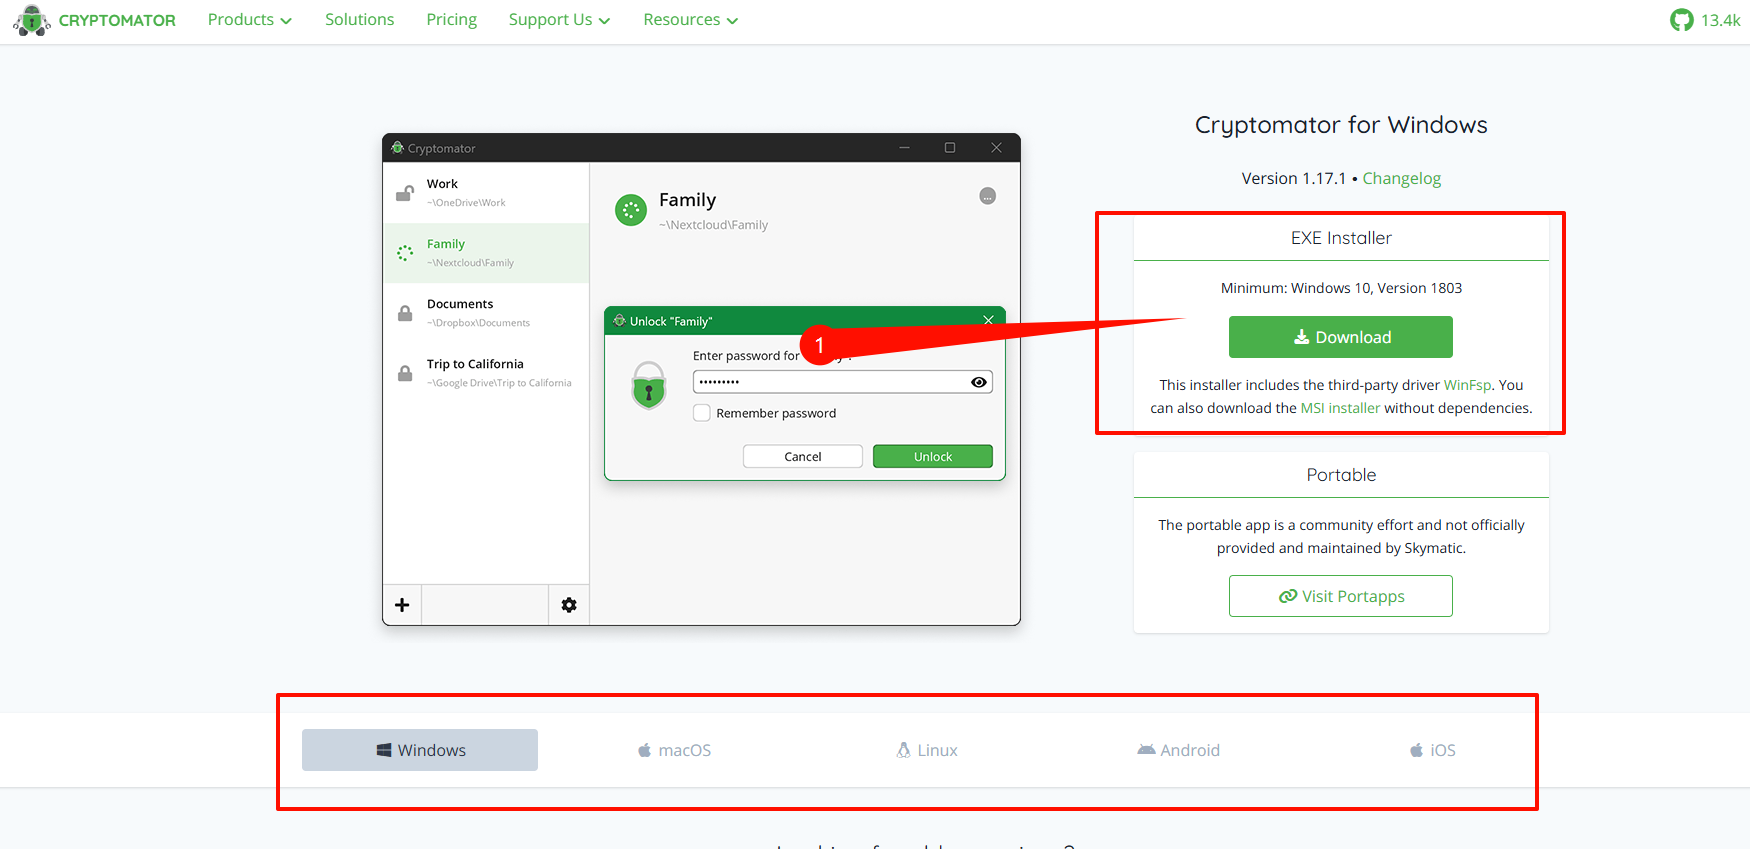1750x849 pixels.
Task: Add a vault with the plus icon
Action: [x=402, y=605]
